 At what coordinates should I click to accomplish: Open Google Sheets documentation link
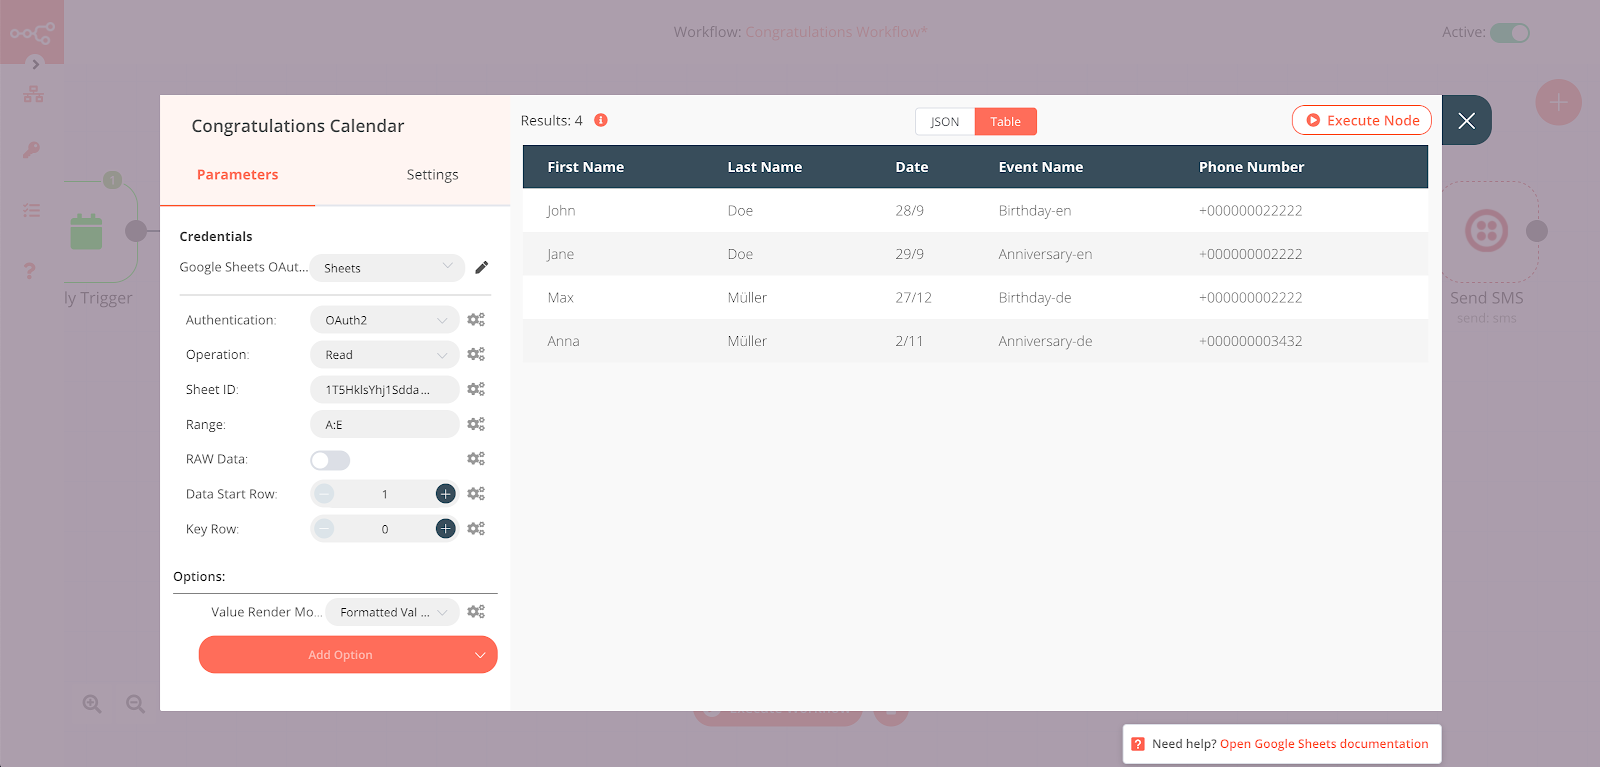(1323, 744)
